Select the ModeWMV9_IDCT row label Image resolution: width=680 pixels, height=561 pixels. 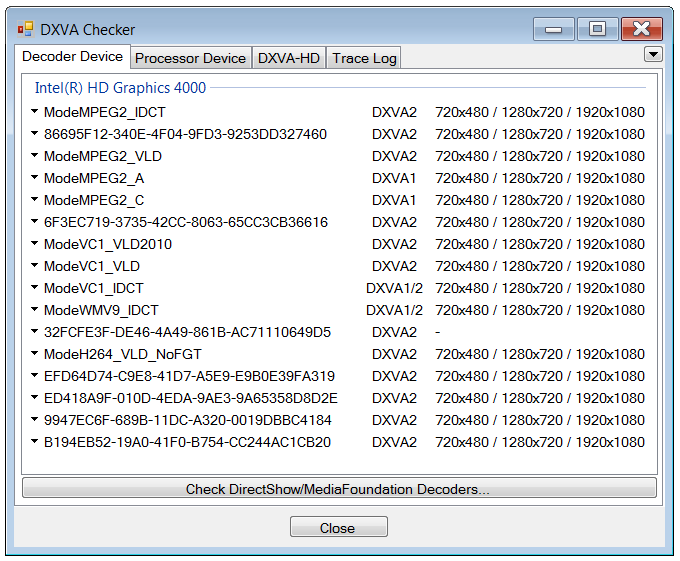pyautogui.click(x=101, y=310)
